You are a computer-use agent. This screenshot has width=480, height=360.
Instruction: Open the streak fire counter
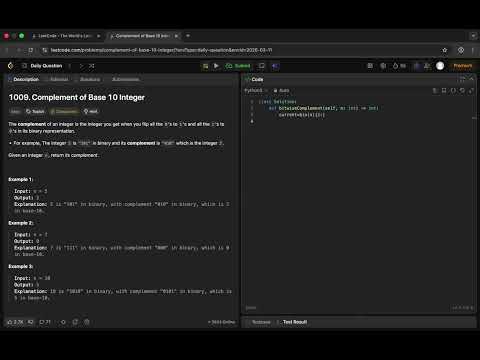[399, 66]
